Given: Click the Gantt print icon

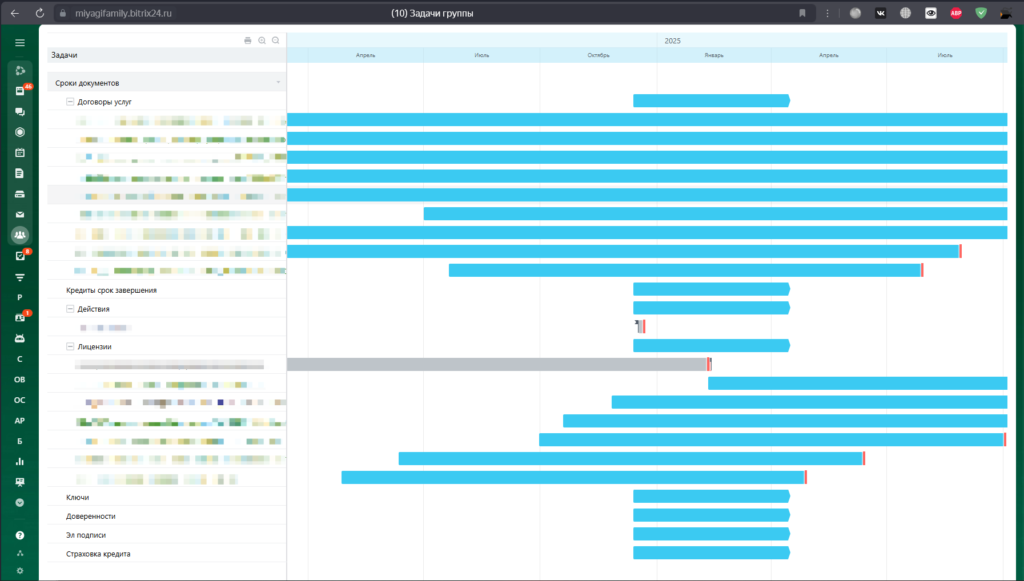Looking at the screenshot, I should tap(248, 40).
